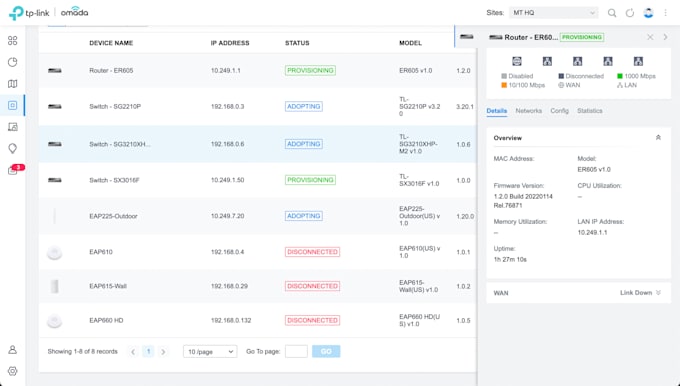Open the Map icon in the sidebar
The width and height of the screenshot is (680, 386).
13,84
